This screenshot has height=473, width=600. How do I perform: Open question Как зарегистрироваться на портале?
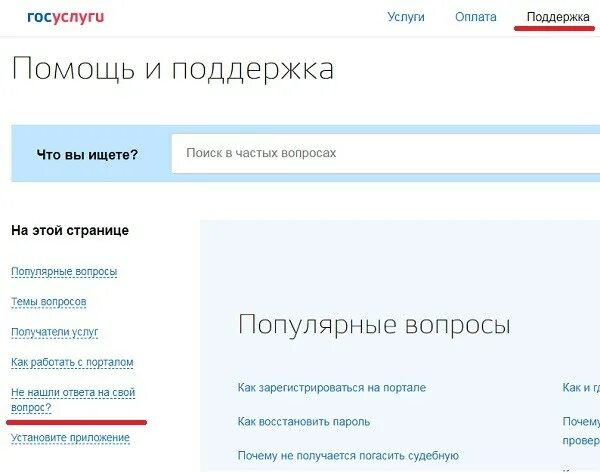point(331,388)
